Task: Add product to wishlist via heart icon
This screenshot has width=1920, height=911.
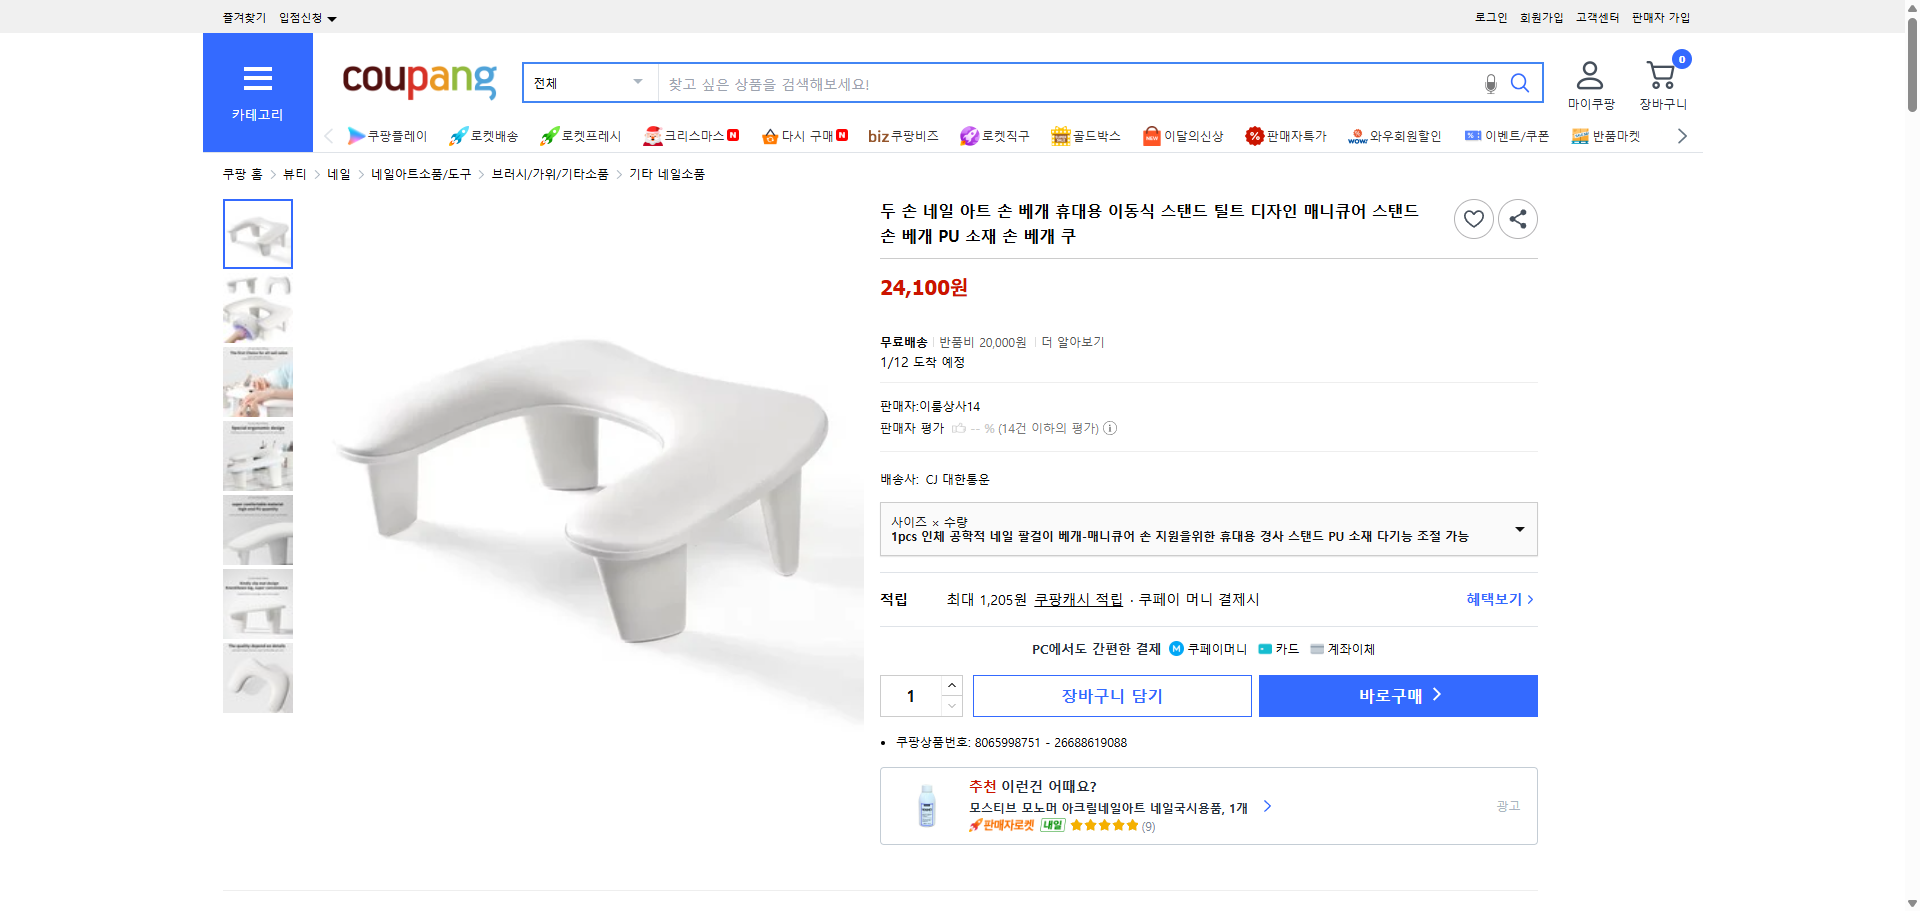Action: [x=1473, y=218]
